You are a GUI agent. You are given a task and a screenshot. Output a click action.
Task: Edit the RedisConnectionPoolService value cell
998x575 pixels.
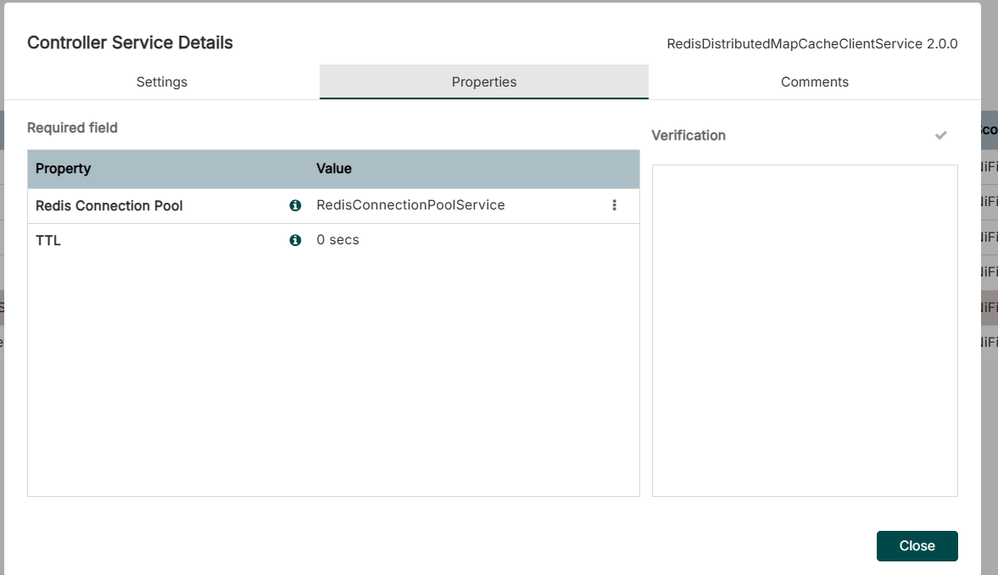point(410,205)
